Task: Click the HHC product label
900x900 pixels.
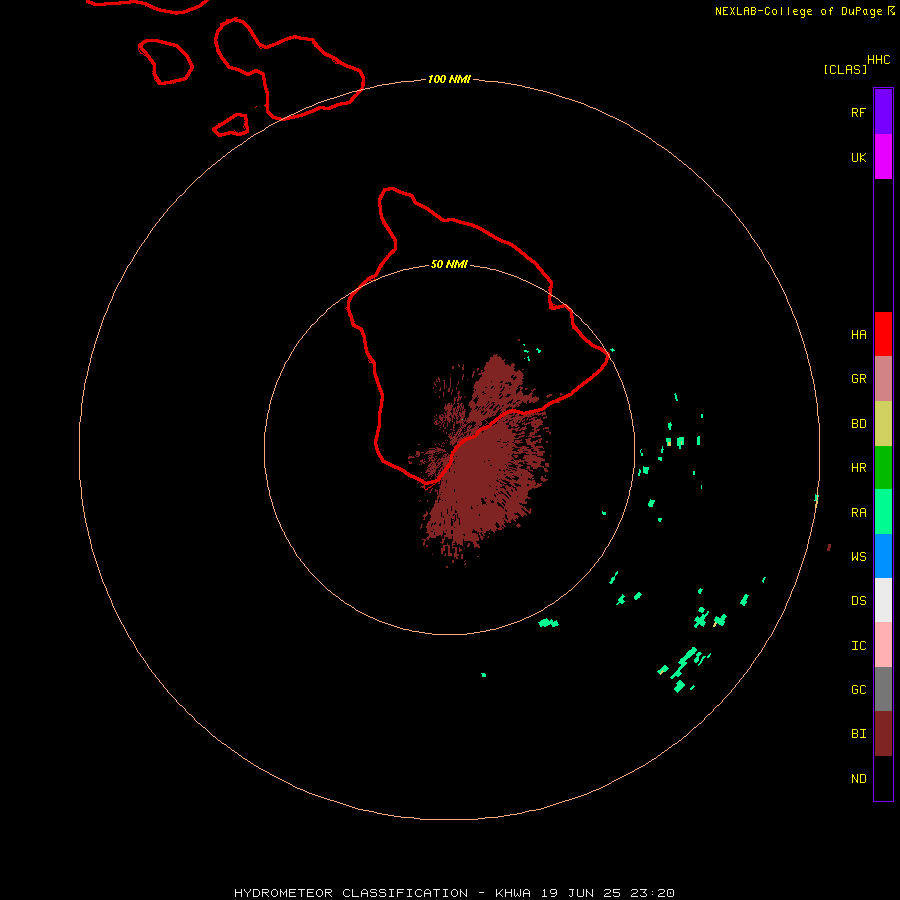Action: [878, 60]
